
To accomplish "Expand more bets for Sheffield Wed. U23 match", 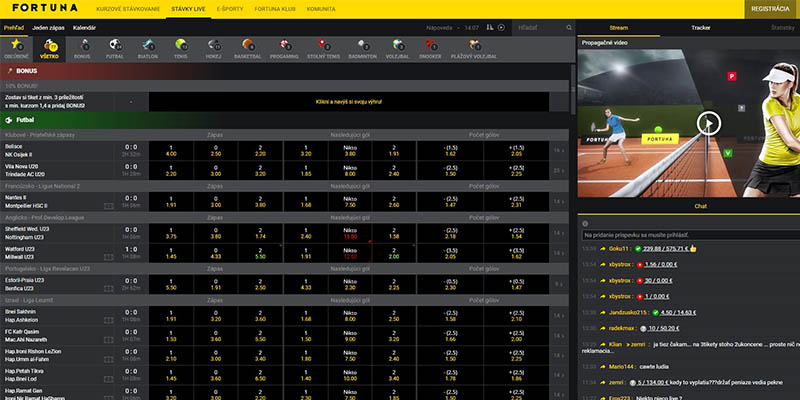I will [x=559, y=233].
